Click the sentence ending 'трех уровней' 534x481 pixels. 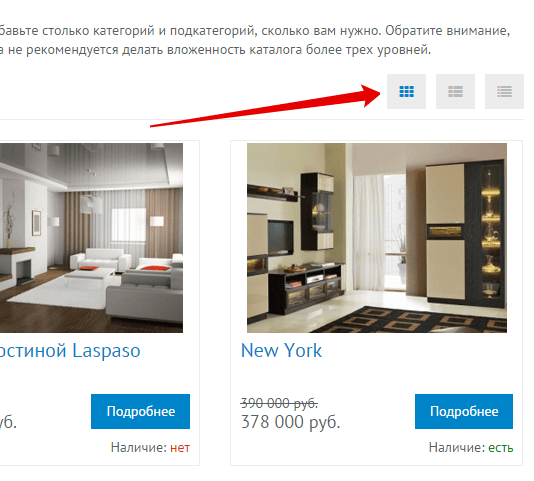coord(215,50)
